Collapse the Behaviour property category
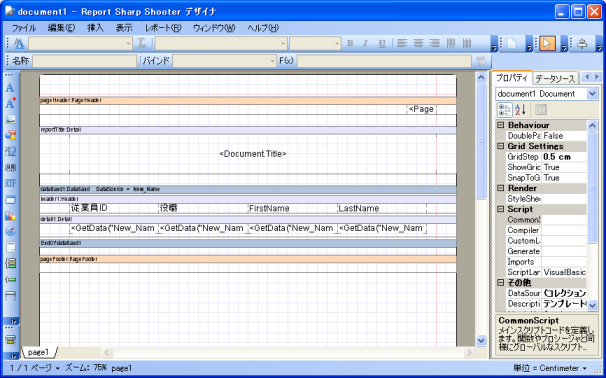This screenshot has height=378, width=606. (501, 125)
